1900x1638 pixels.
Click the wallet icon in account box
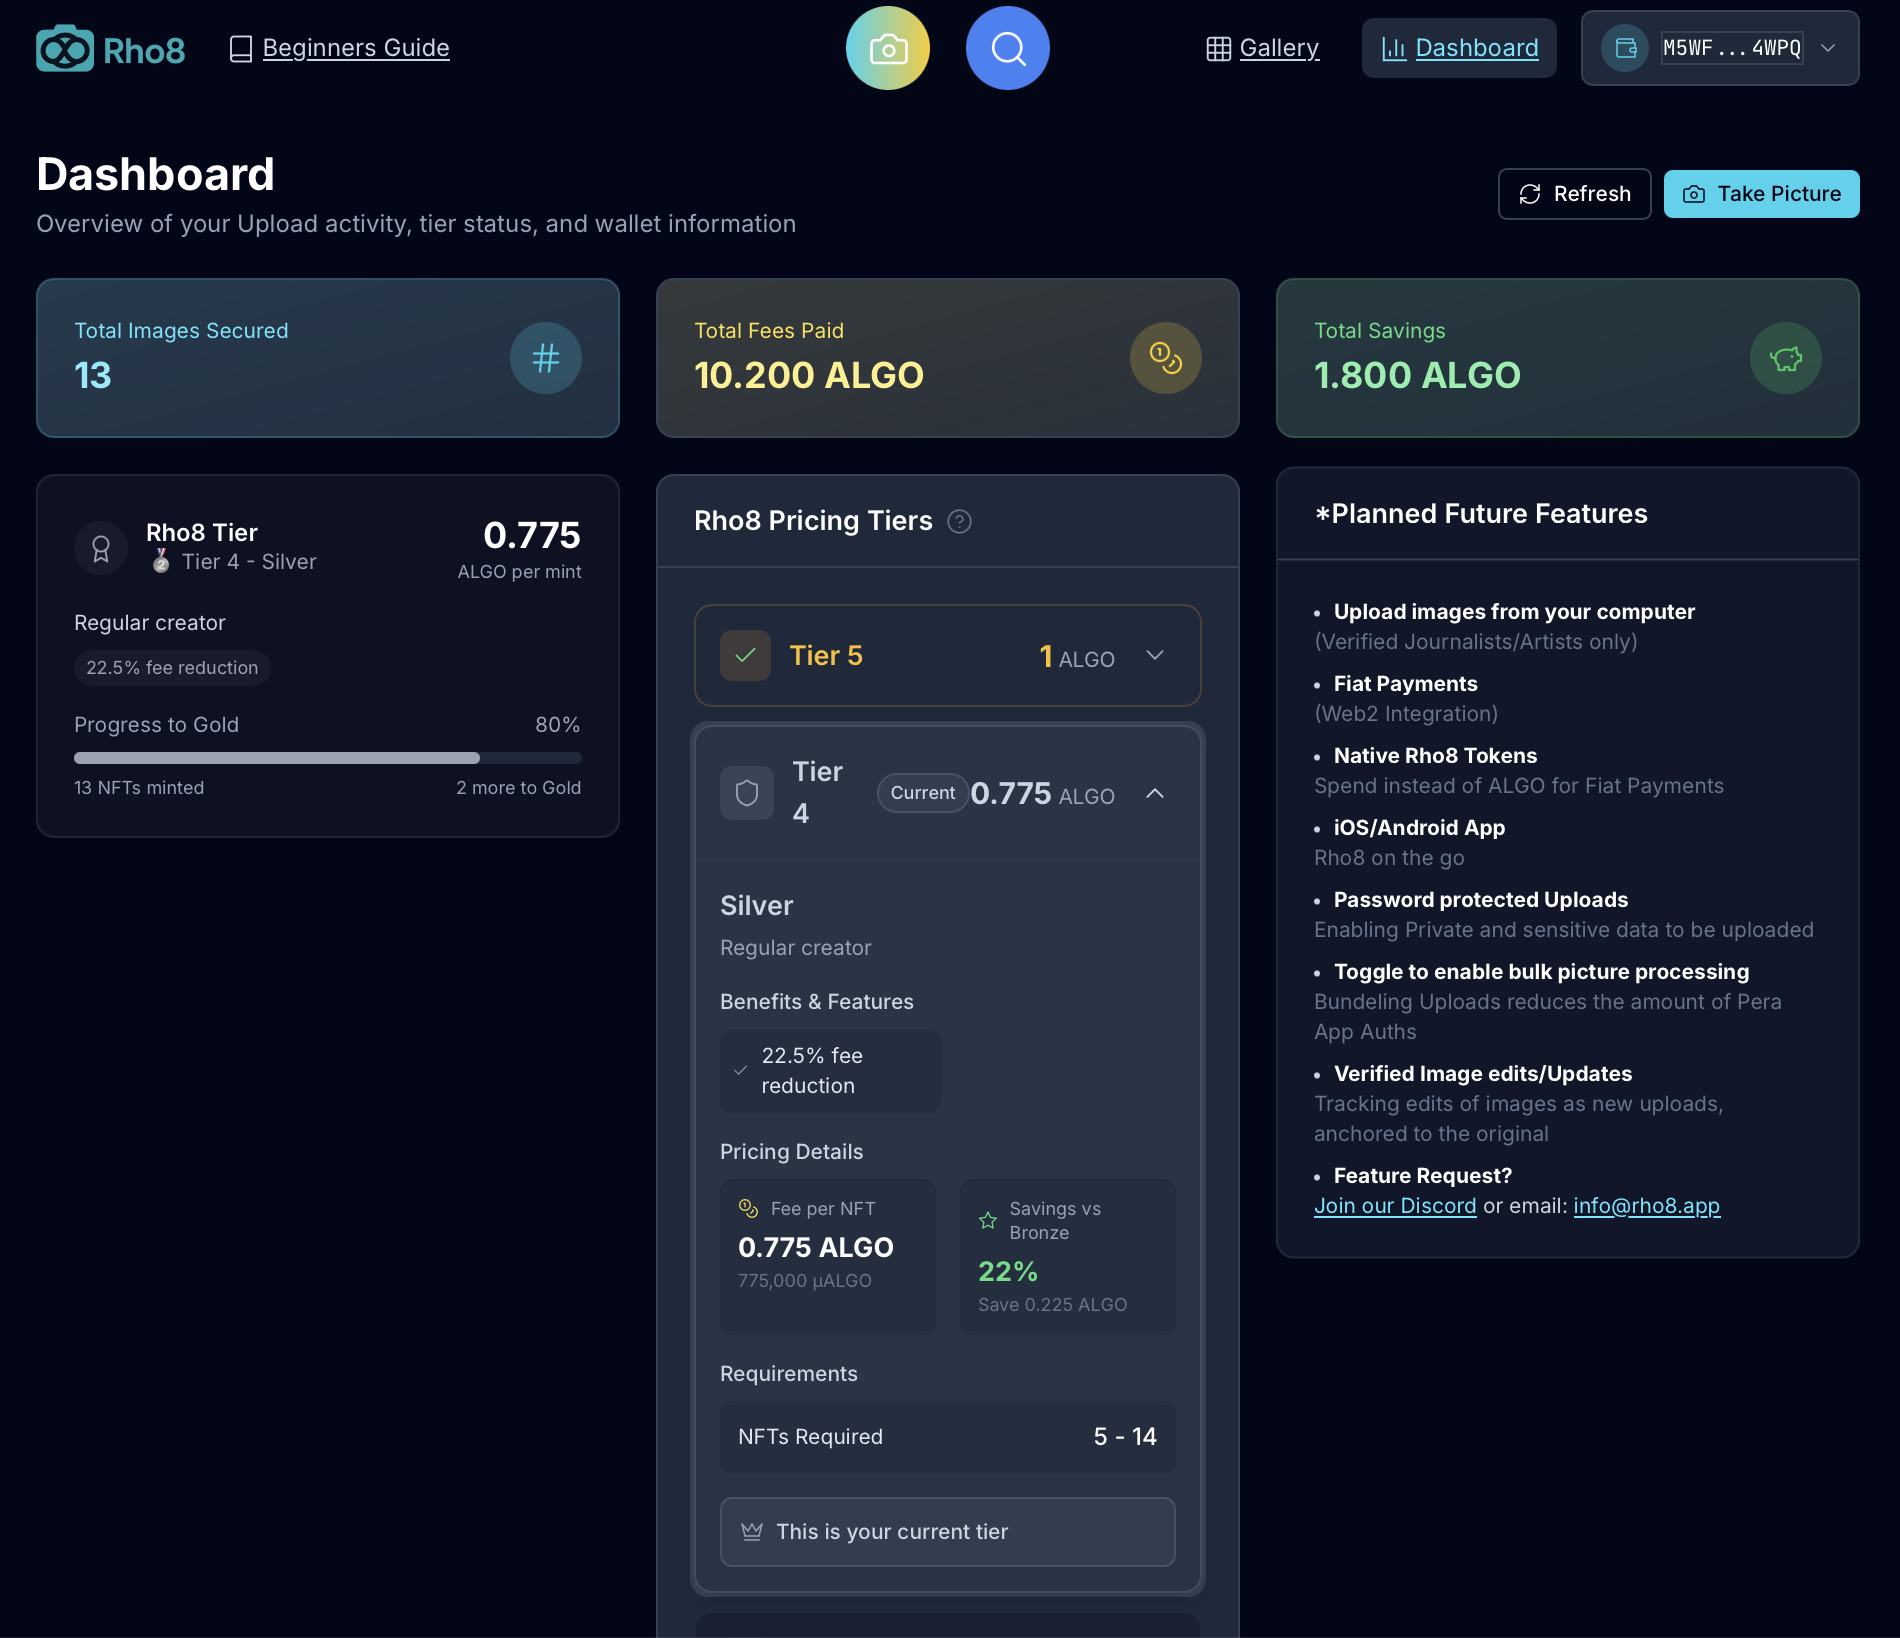coord(1625,48)
